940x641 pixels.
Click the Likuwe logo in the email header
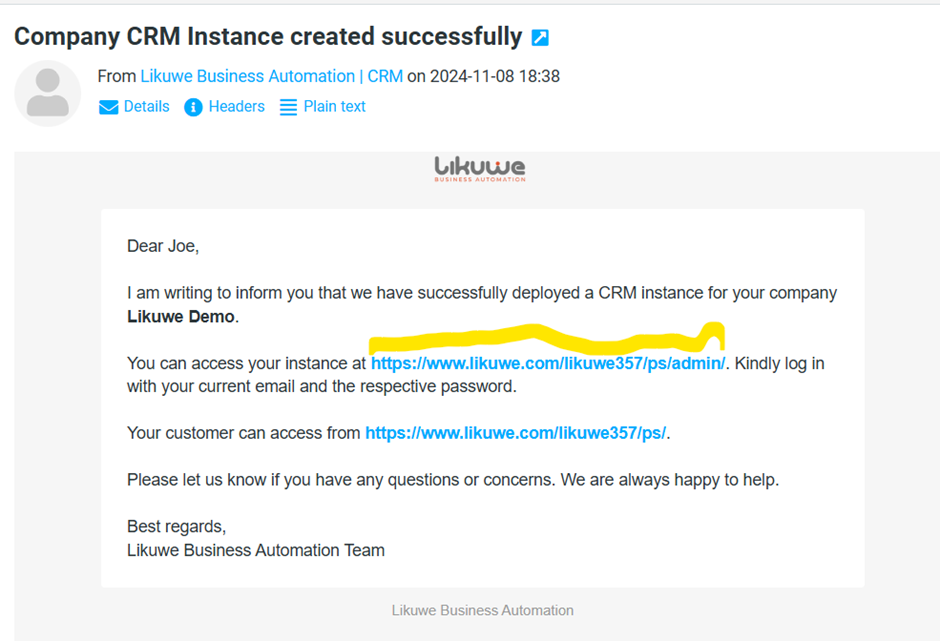[x=480, y=169]
